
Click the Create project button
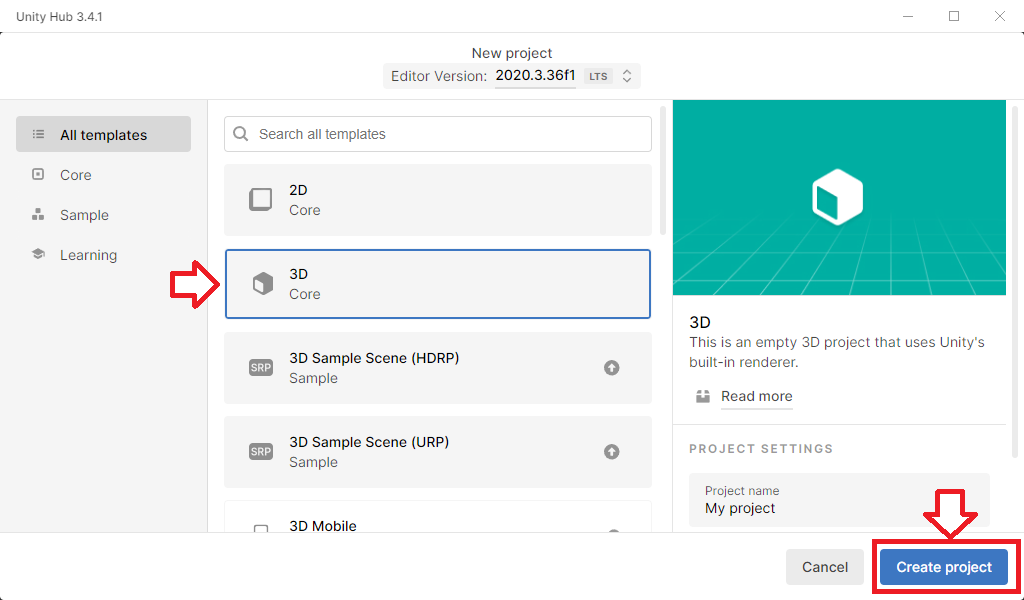pyautogui.click(x=944, y=567)
